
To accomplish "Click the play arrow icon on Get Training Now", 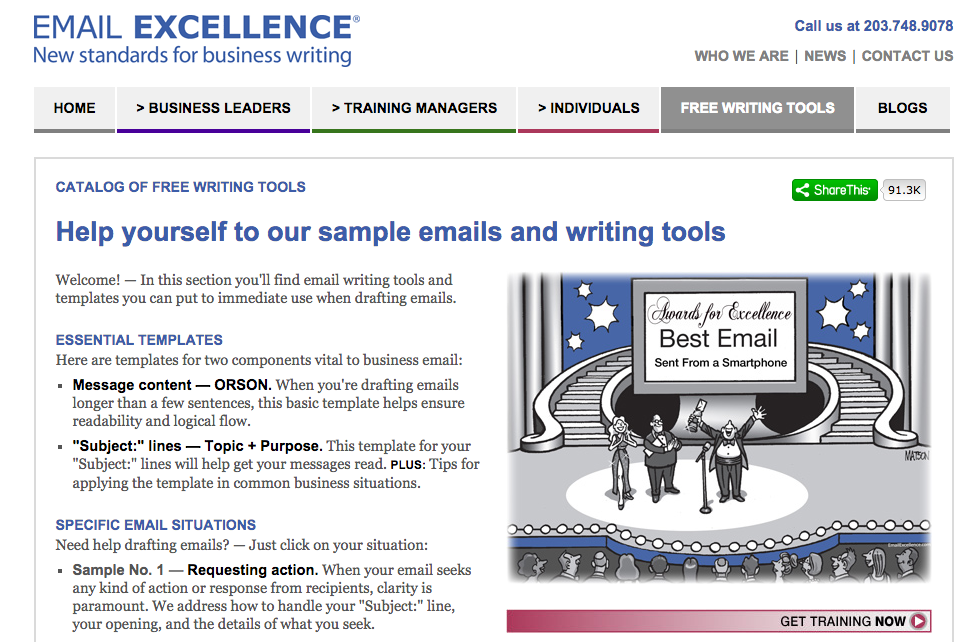I will coord(918,621).
